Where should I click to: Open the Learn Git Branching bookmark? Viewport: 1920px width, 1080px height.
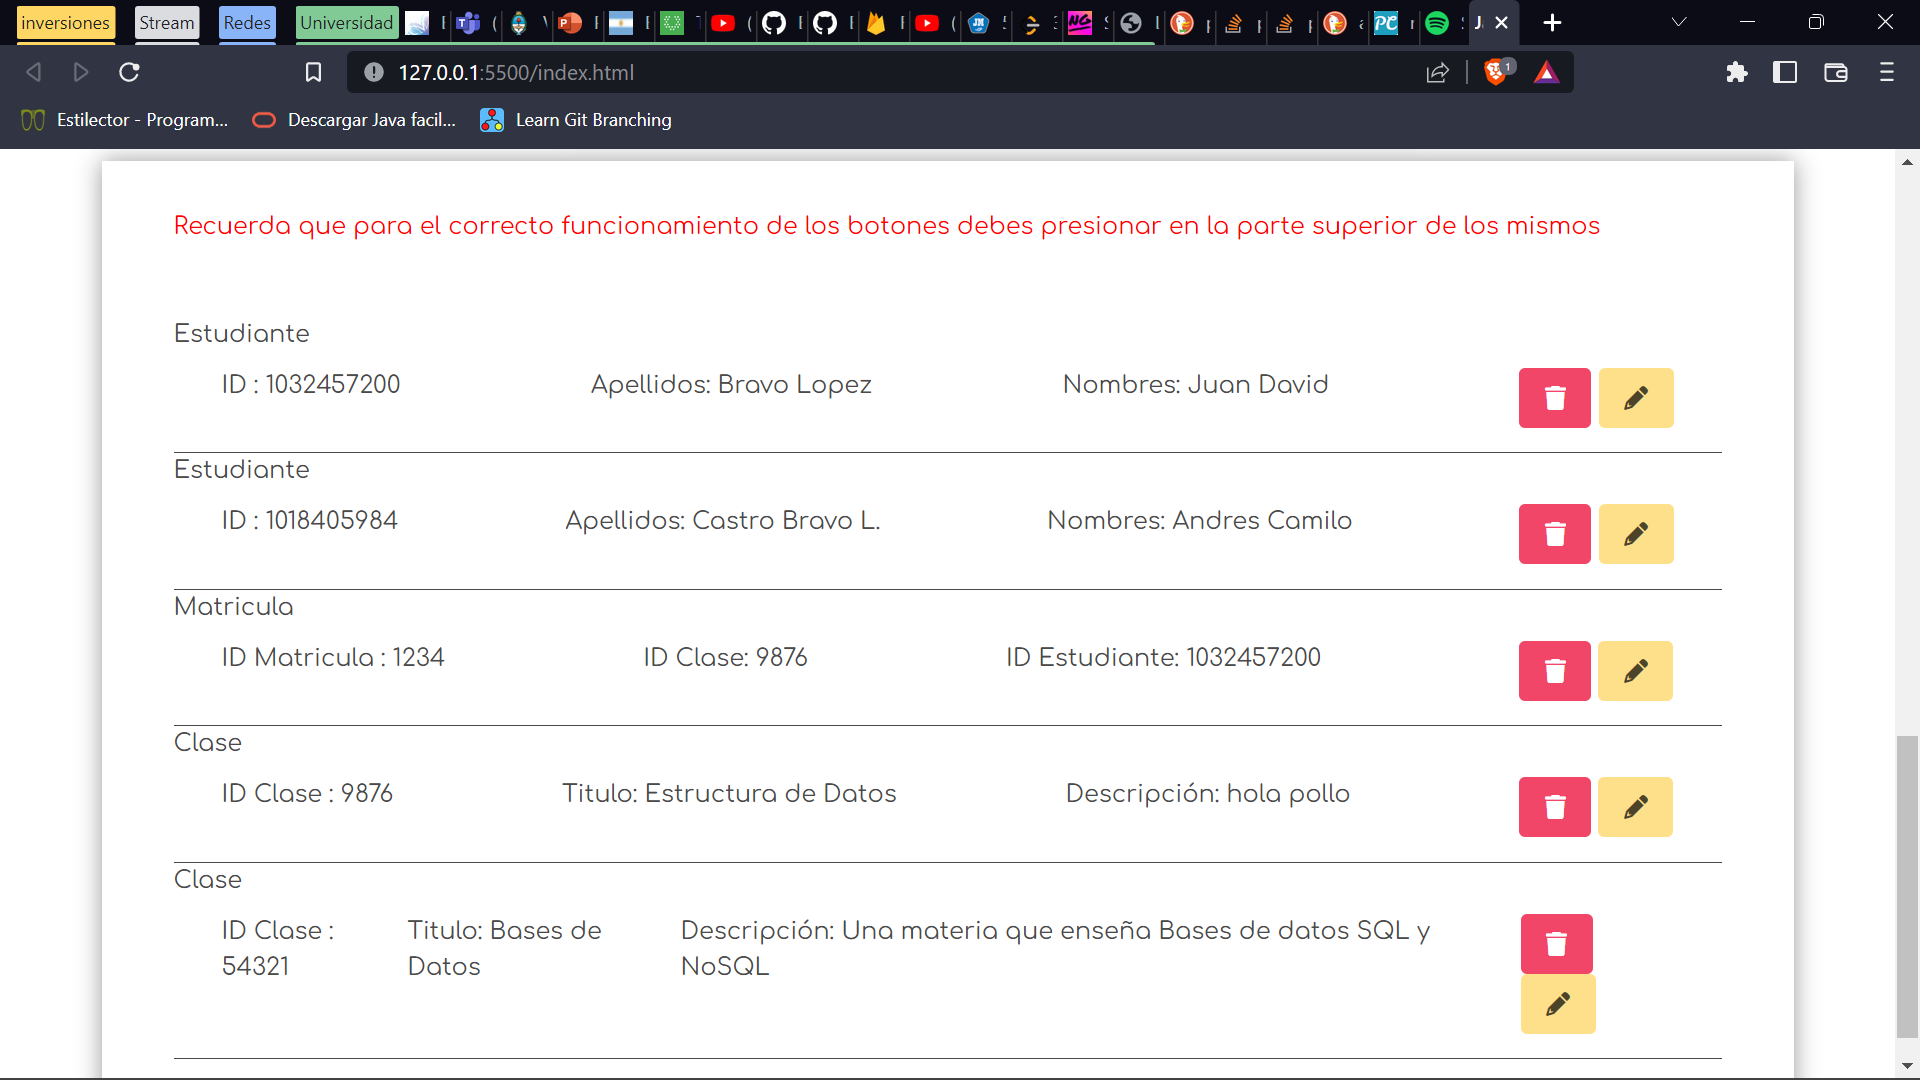coord(576,119)
